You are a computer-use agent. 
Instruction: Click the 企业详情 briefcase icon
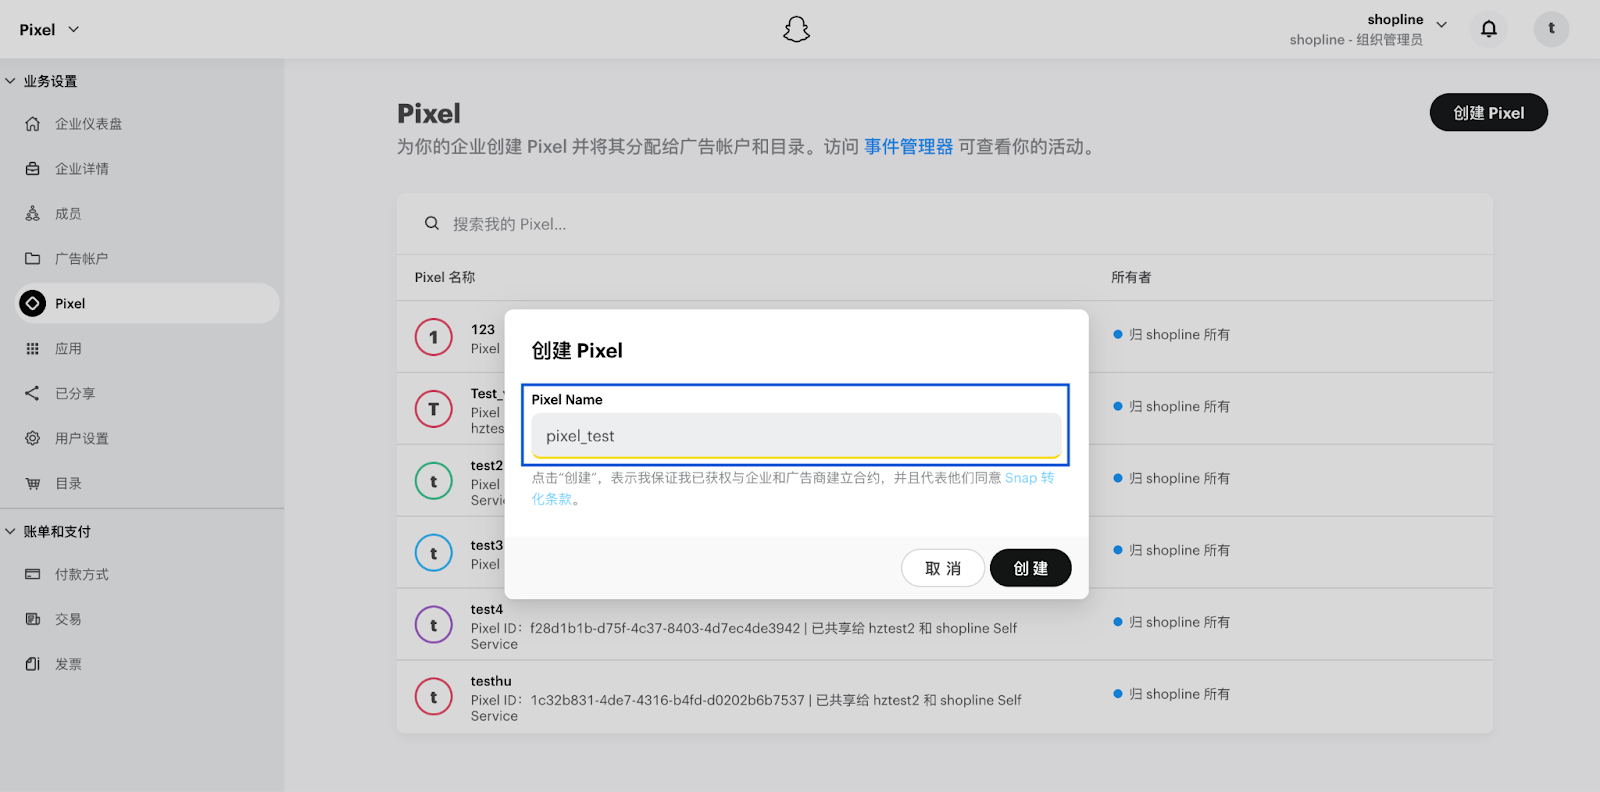[x=33, y=169]
